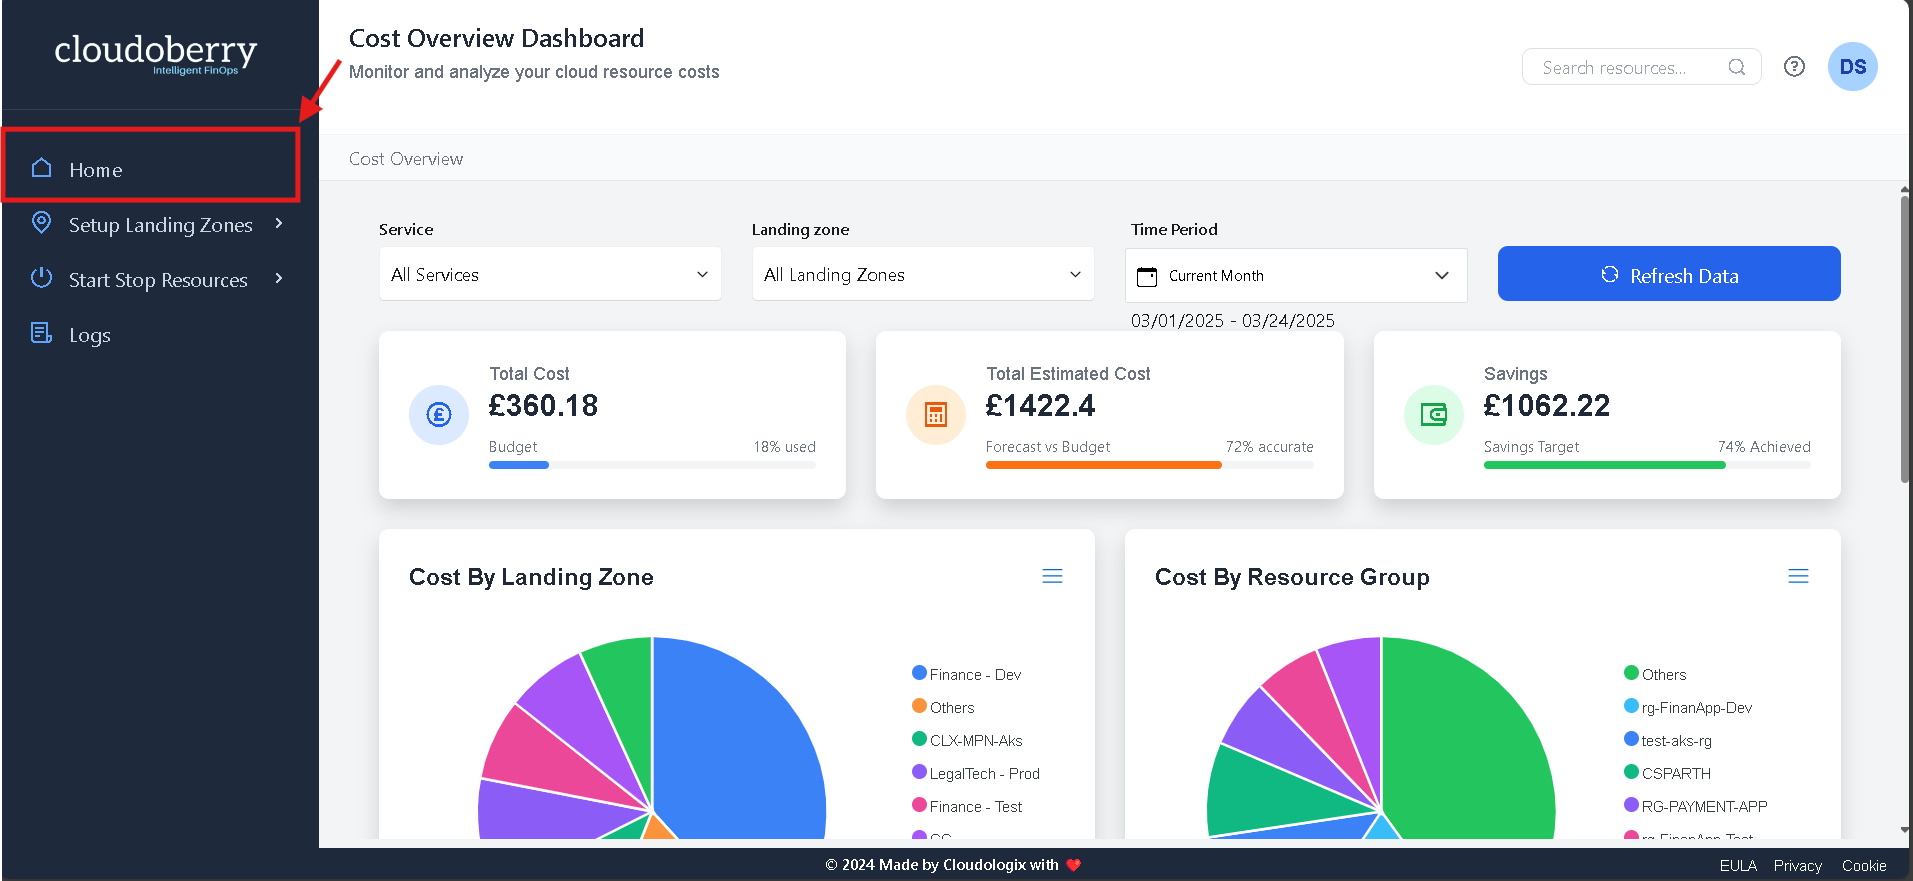
Task: Click the orange Forecast vs Budget bar
Action: tap(1104, 464)
